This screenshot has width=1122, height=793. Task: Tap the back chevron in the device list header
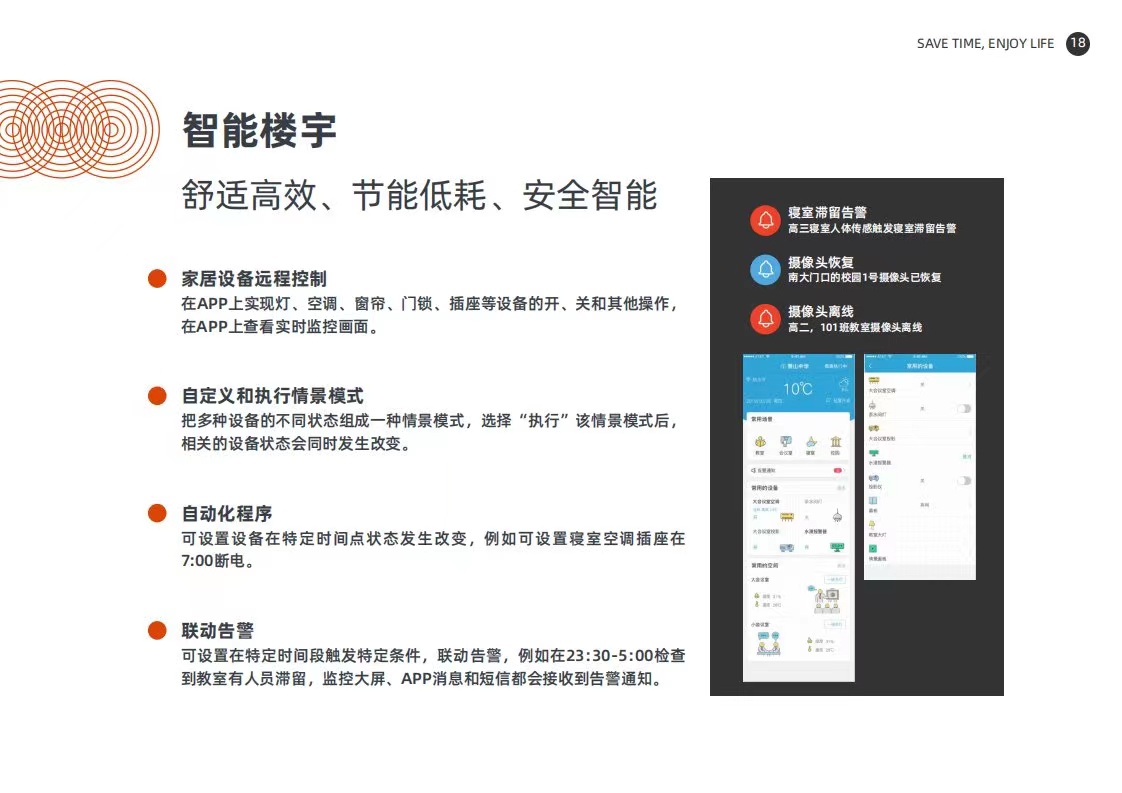[x=870, y=366]
